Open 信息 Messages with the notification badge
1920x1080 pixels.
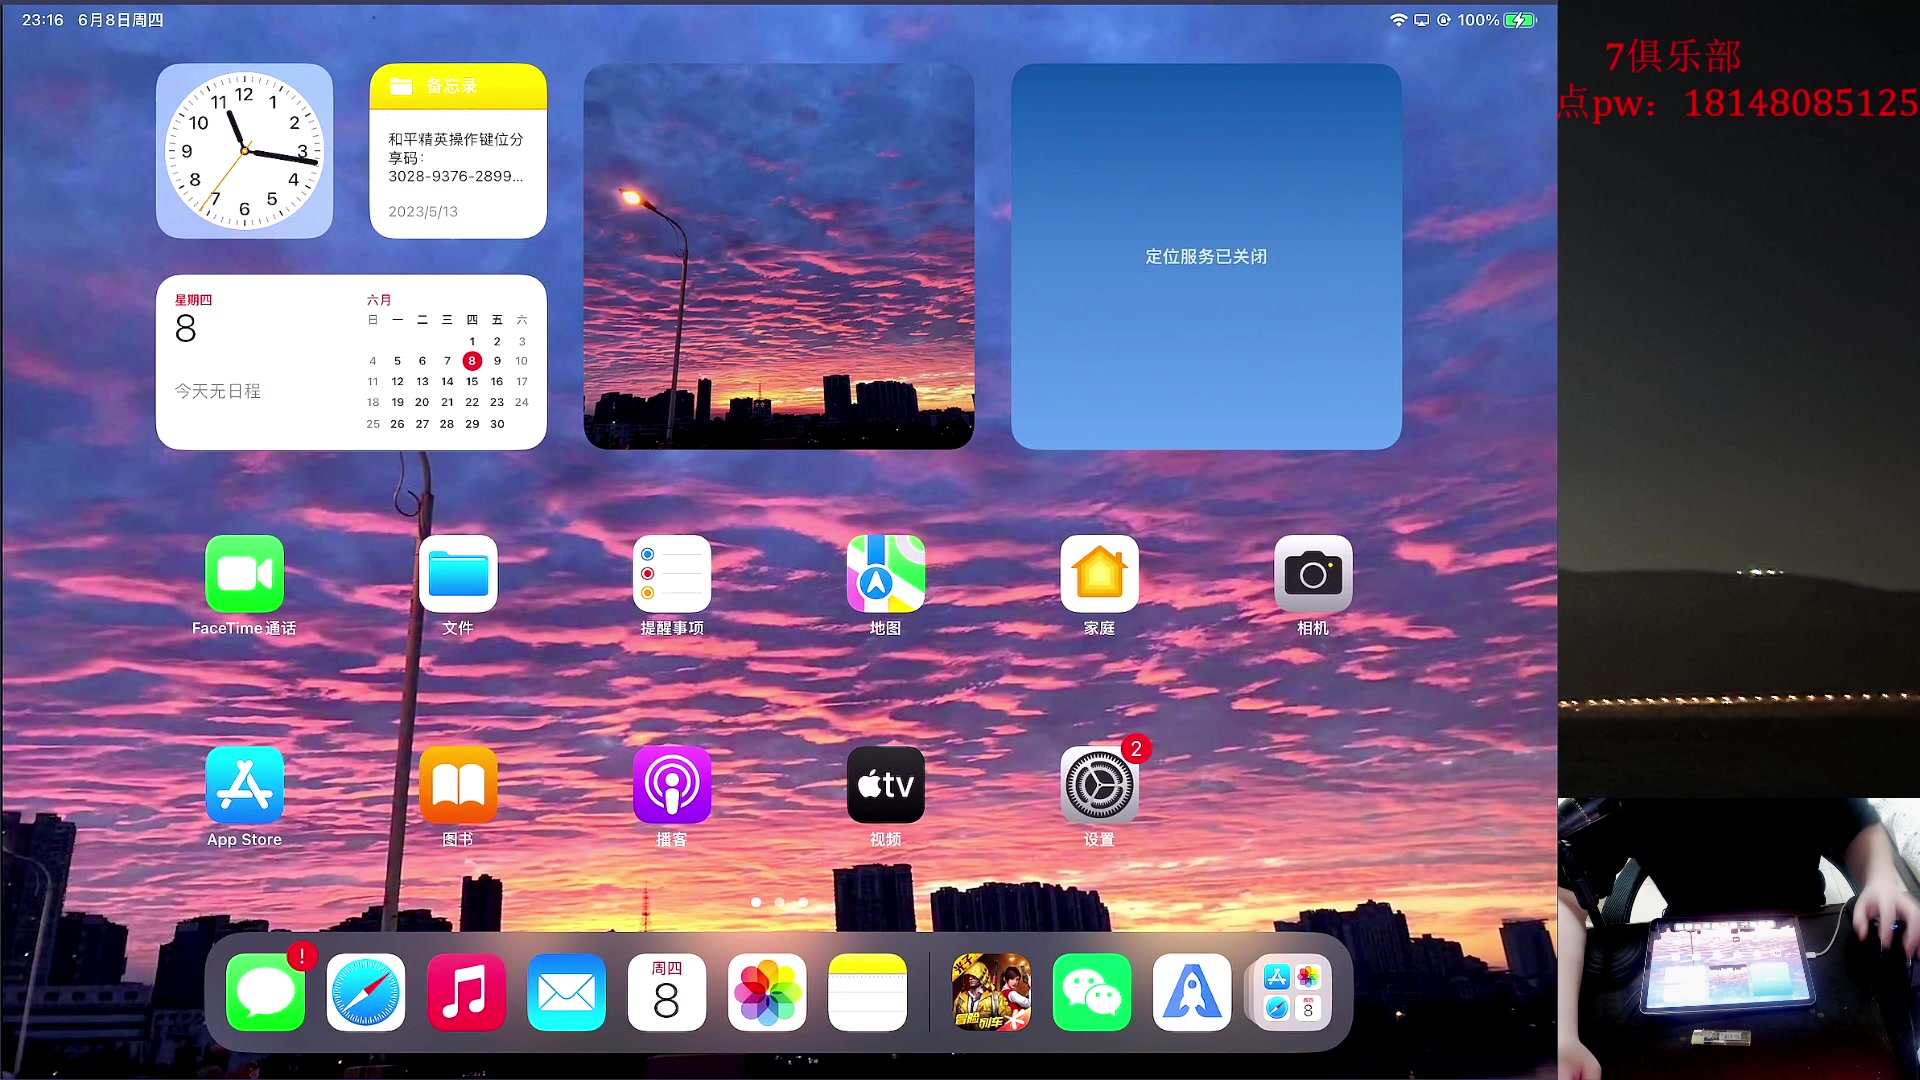pyautogui.click(x=265, y=992)
